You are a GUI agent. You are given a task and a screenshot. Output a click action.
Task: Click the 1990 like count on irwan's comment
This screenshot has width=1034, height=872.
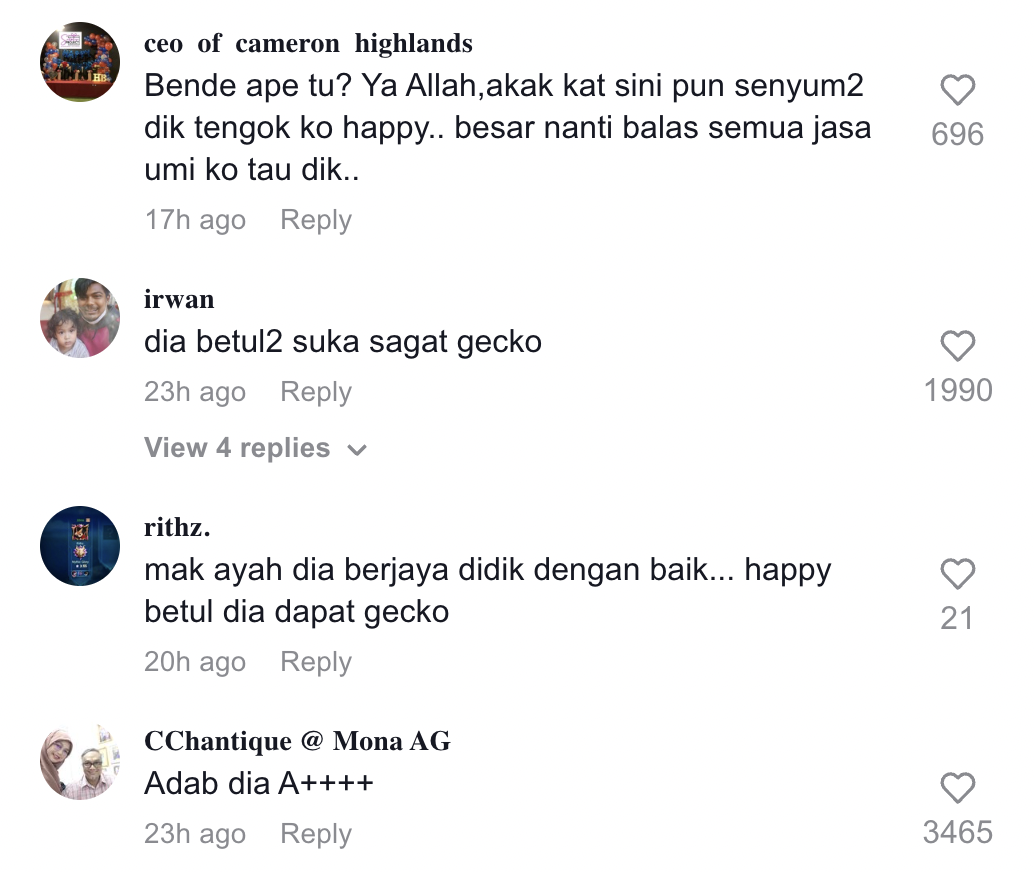(x=957, y=390)
